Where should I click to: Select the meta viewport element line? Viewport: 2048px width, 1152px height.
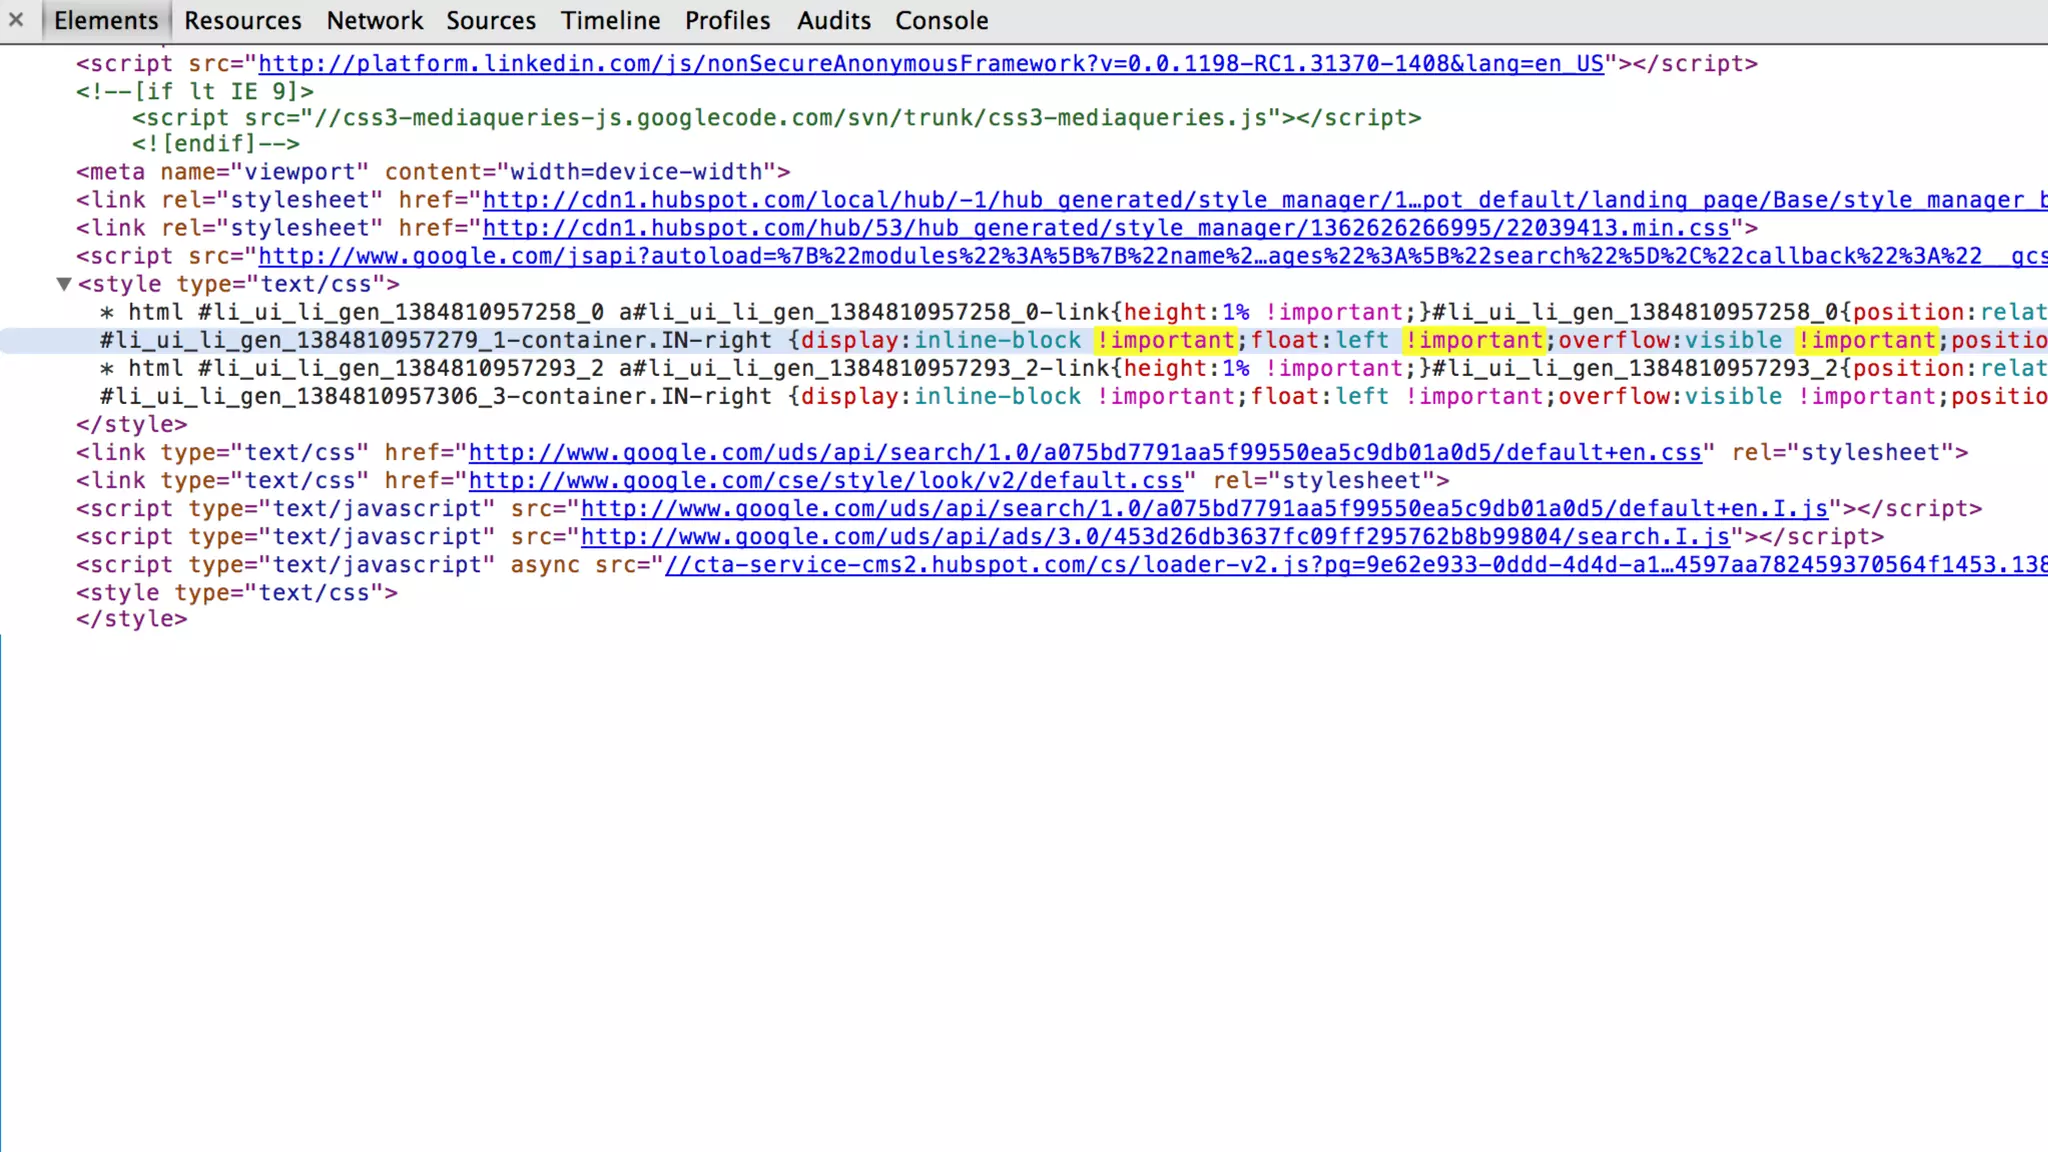[432, 172]
